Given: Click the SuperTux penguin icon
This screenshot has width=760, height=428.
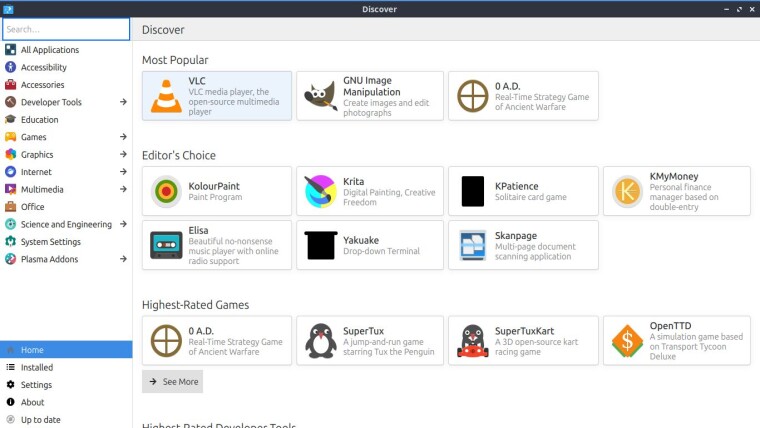Looking at the screenshot, I should 320,341.
